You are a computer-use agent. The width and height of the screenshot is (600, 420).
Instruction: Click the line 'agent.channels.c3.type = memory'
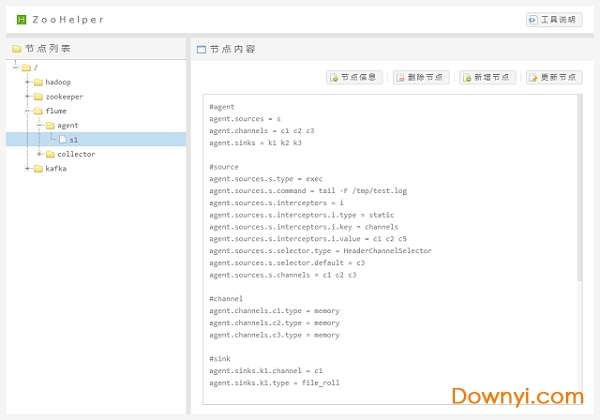pyautogui.click(x=274, y=335)
